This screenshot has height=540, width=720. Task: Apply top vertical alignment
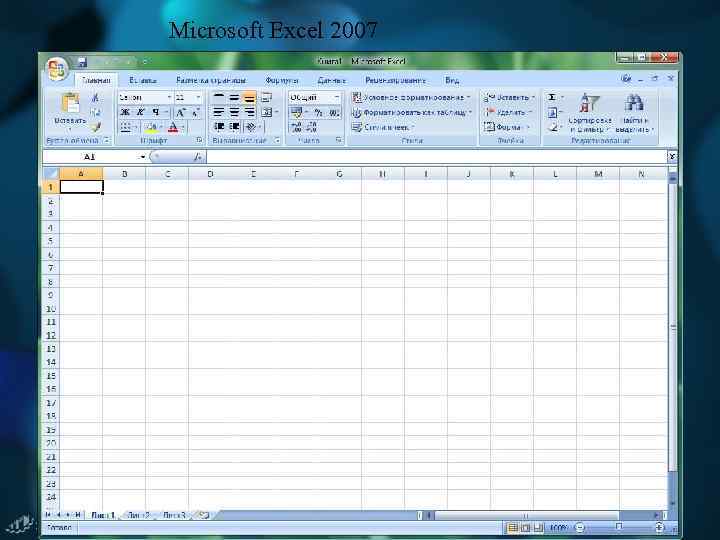pos(219,97)
